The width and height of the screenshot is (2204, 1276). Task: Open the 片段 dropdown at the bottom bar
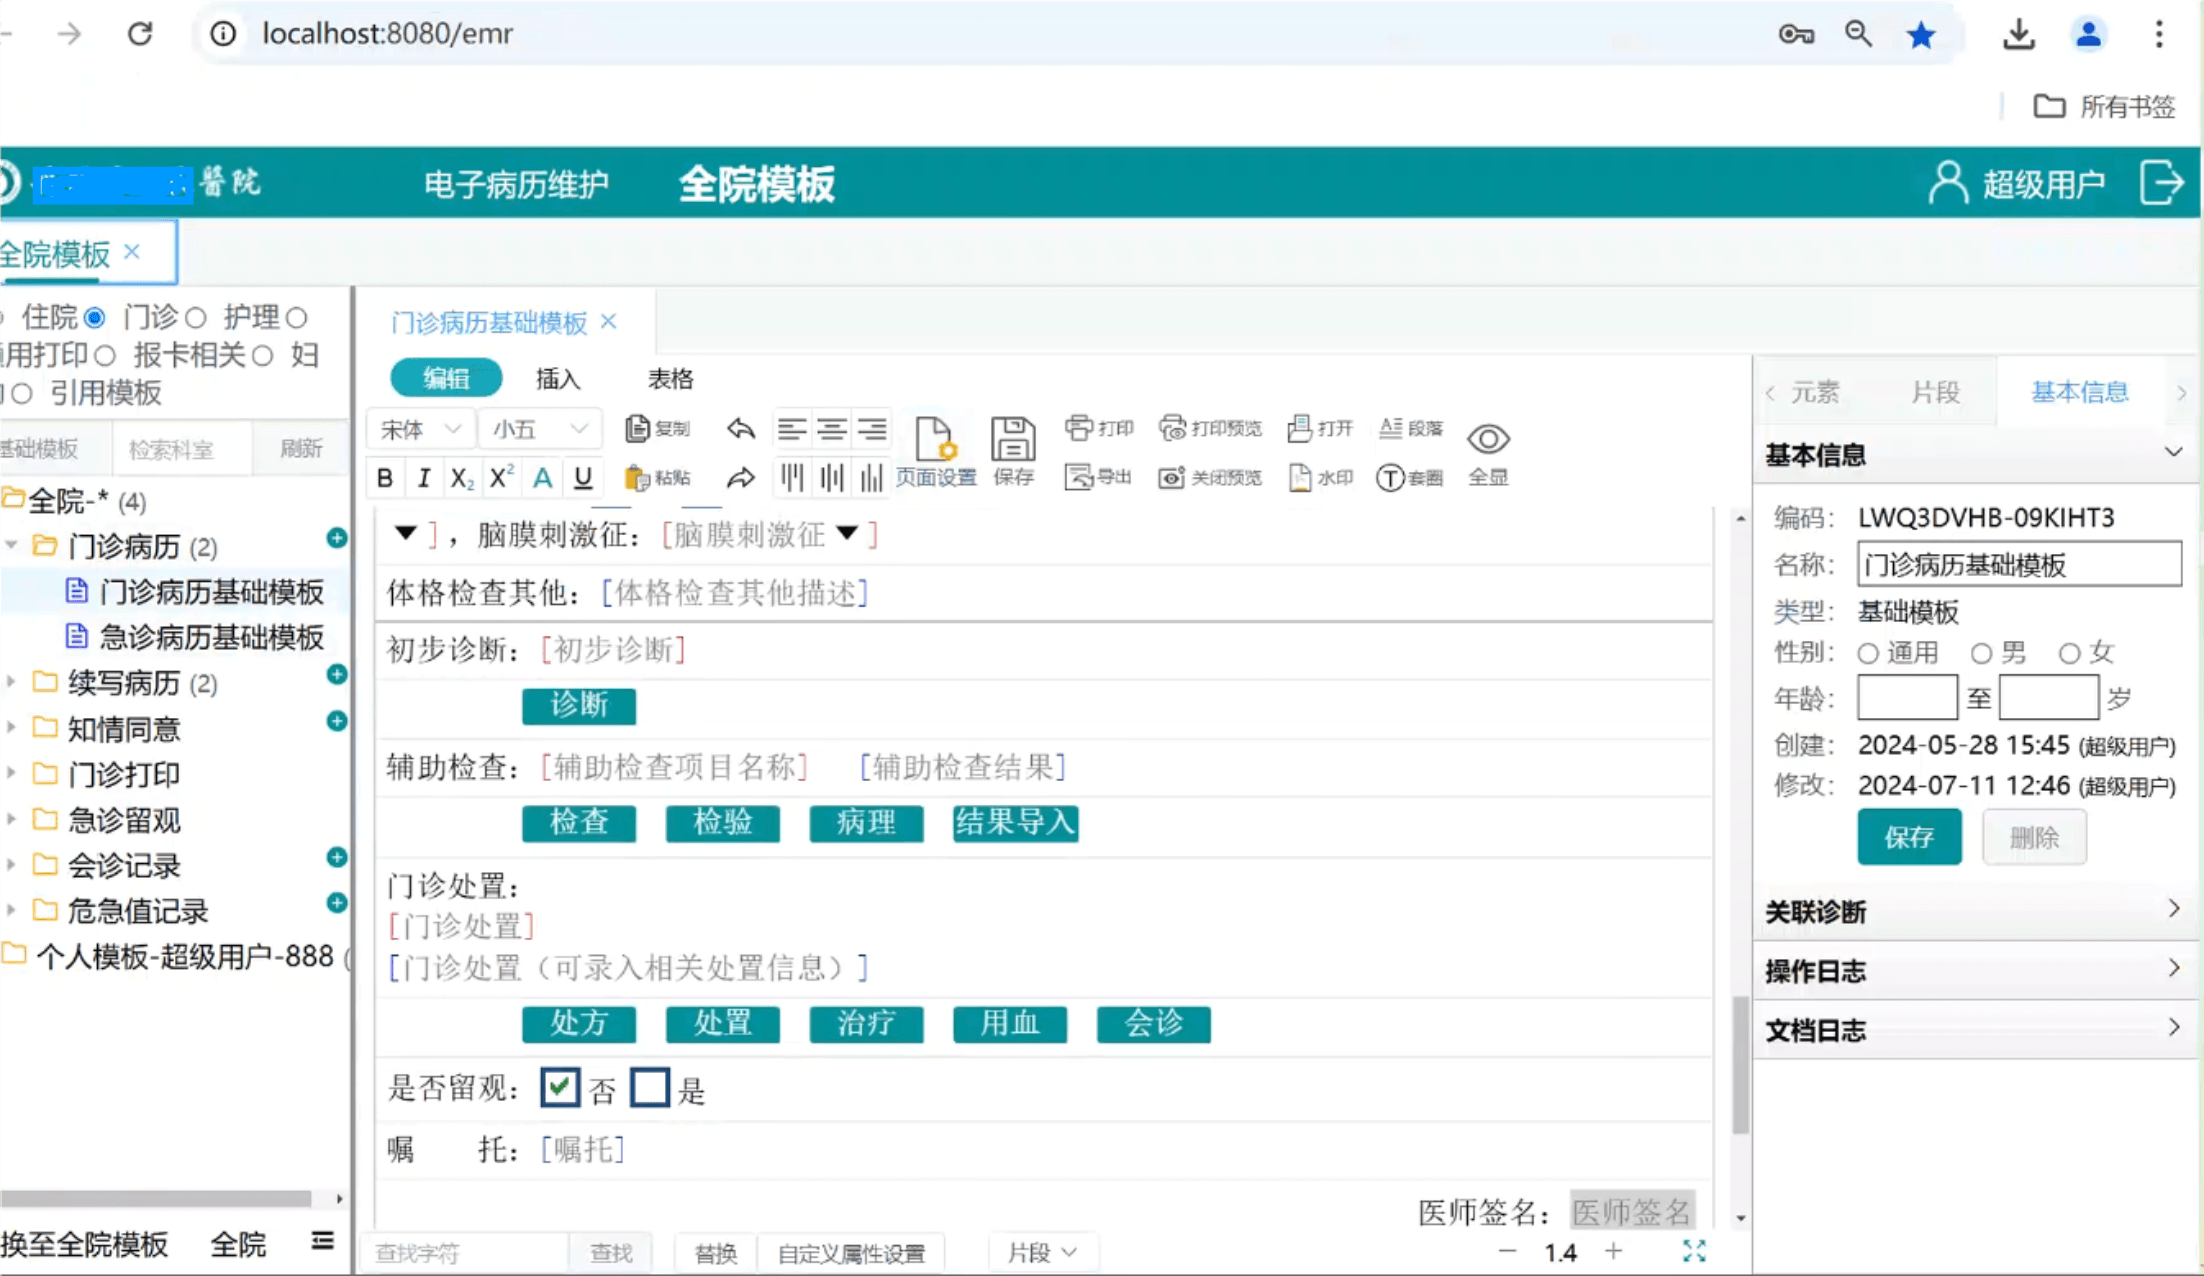(1041, 1252)
